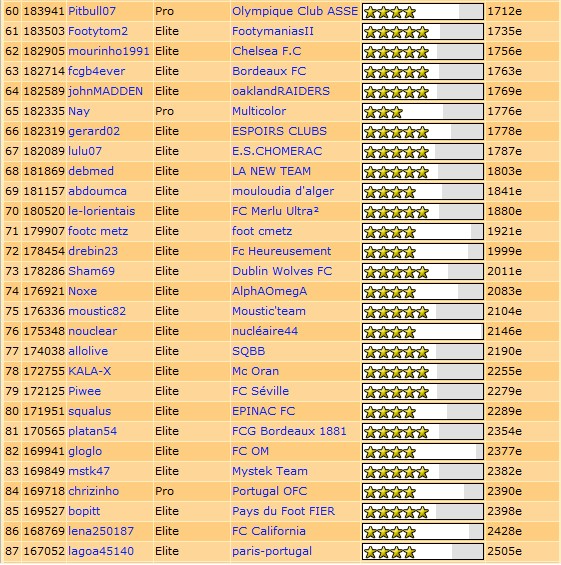Visit the oaklandRAIDERS team page
Viewport: 561px width, 565px height.
click(x=281, y=91)
